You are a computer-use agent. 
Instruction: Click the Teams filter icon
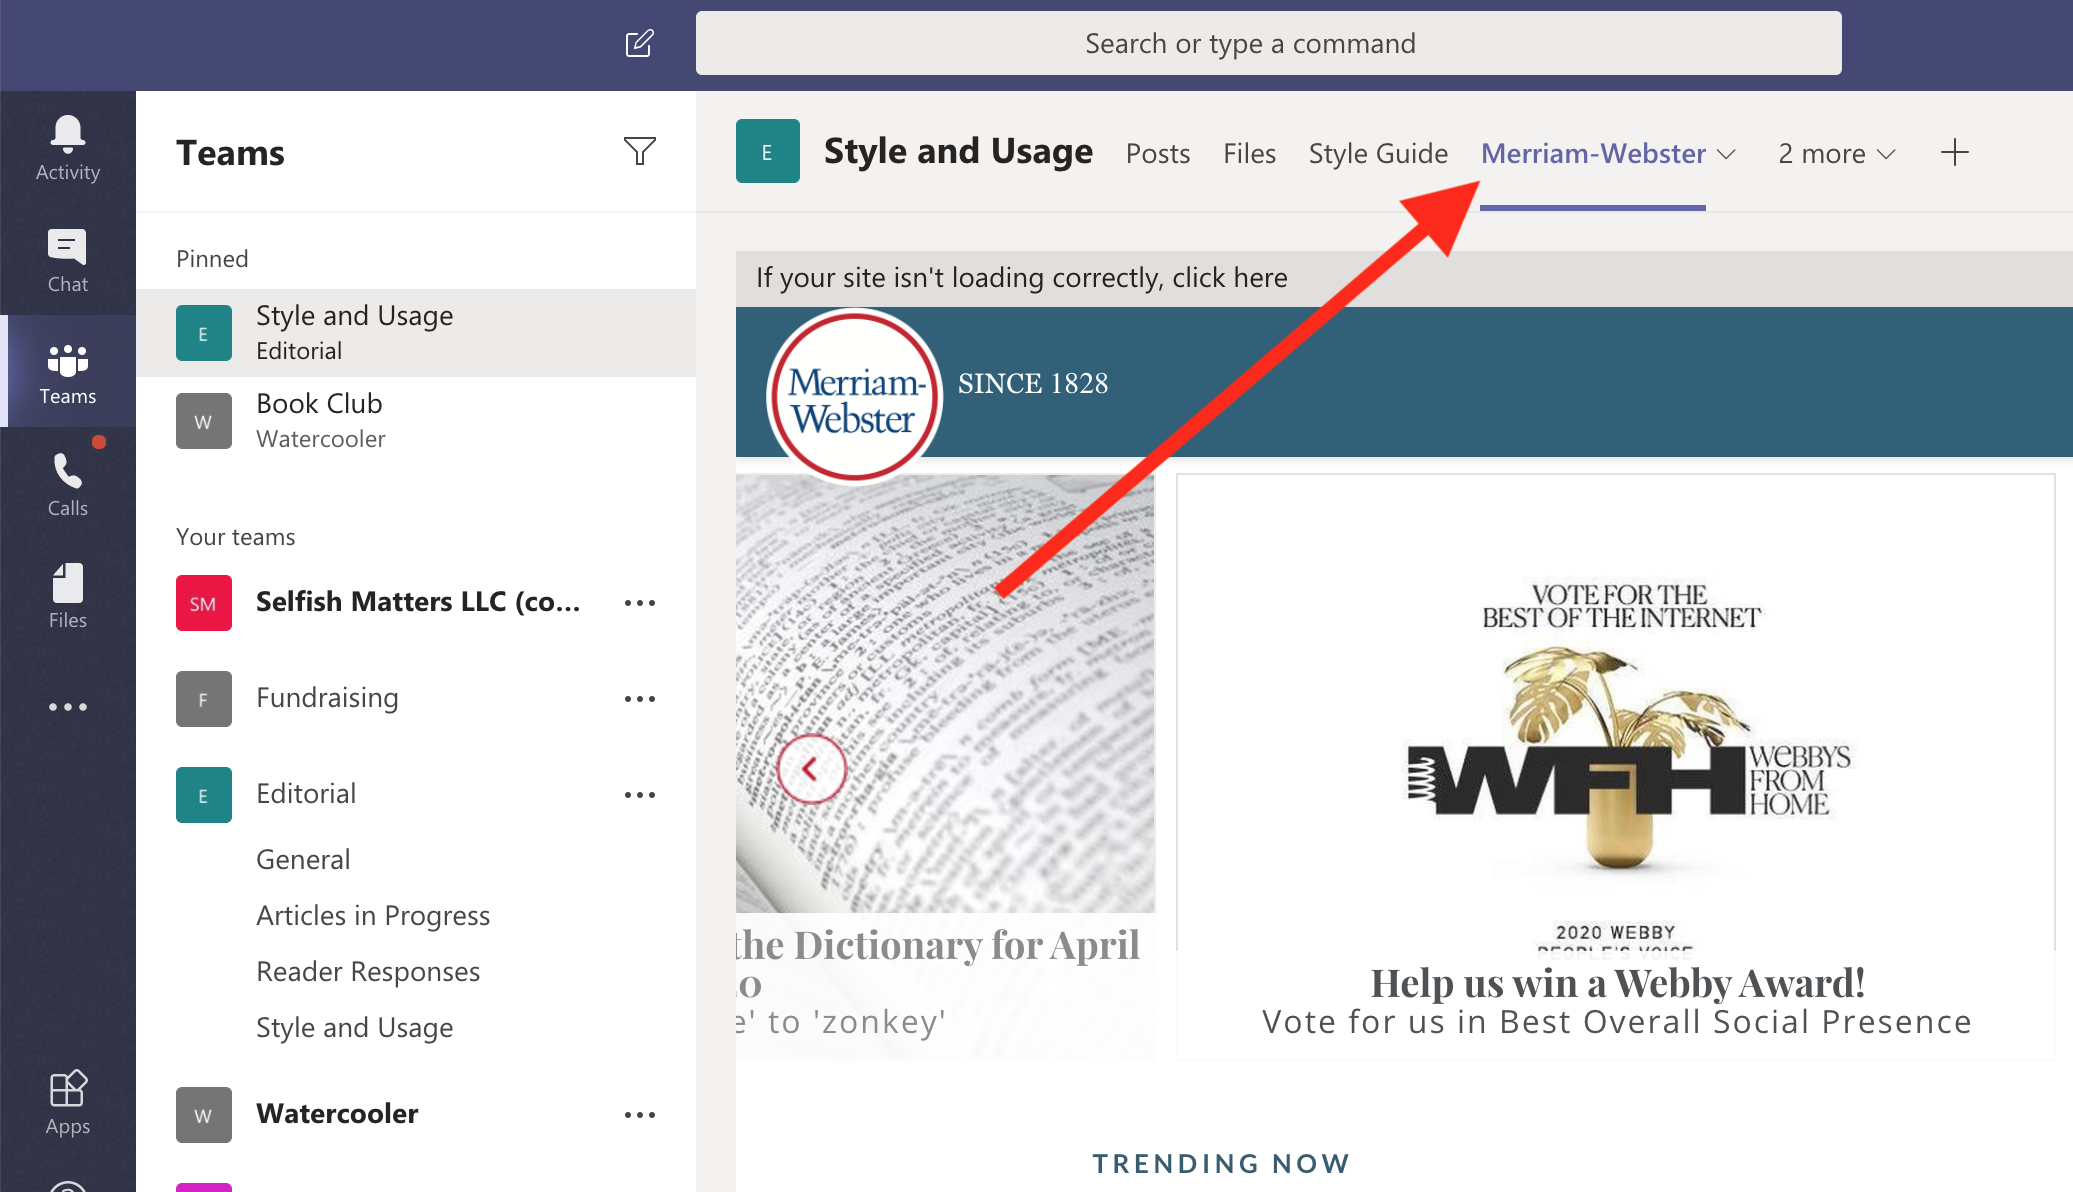pyautogui.click(x=639, y=151)
